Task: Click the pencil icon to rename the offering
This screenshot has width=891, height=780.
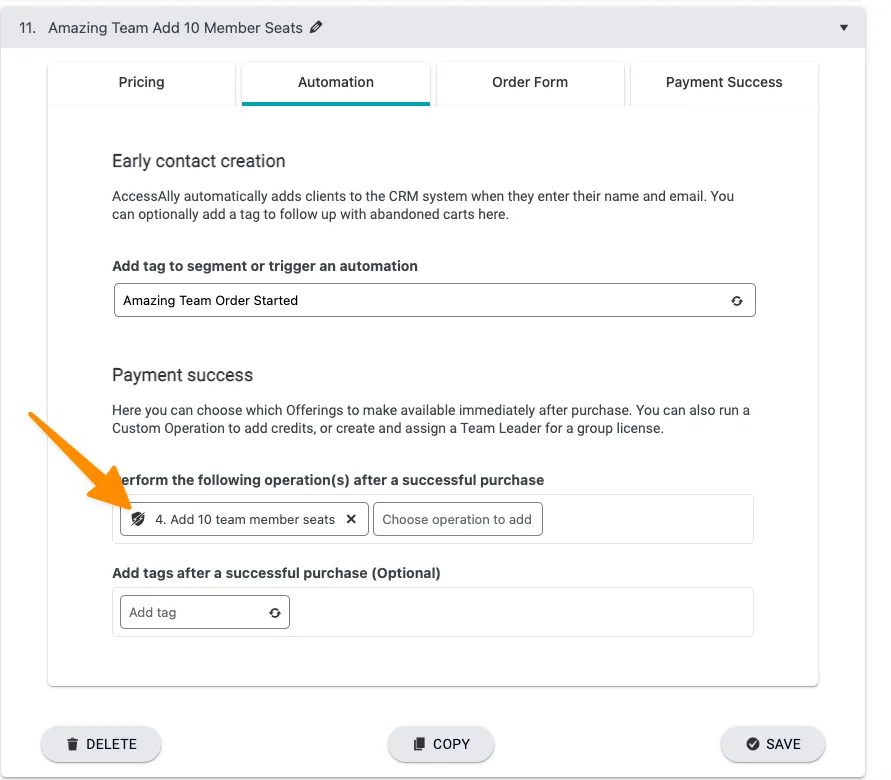Action: coord(316,28)
